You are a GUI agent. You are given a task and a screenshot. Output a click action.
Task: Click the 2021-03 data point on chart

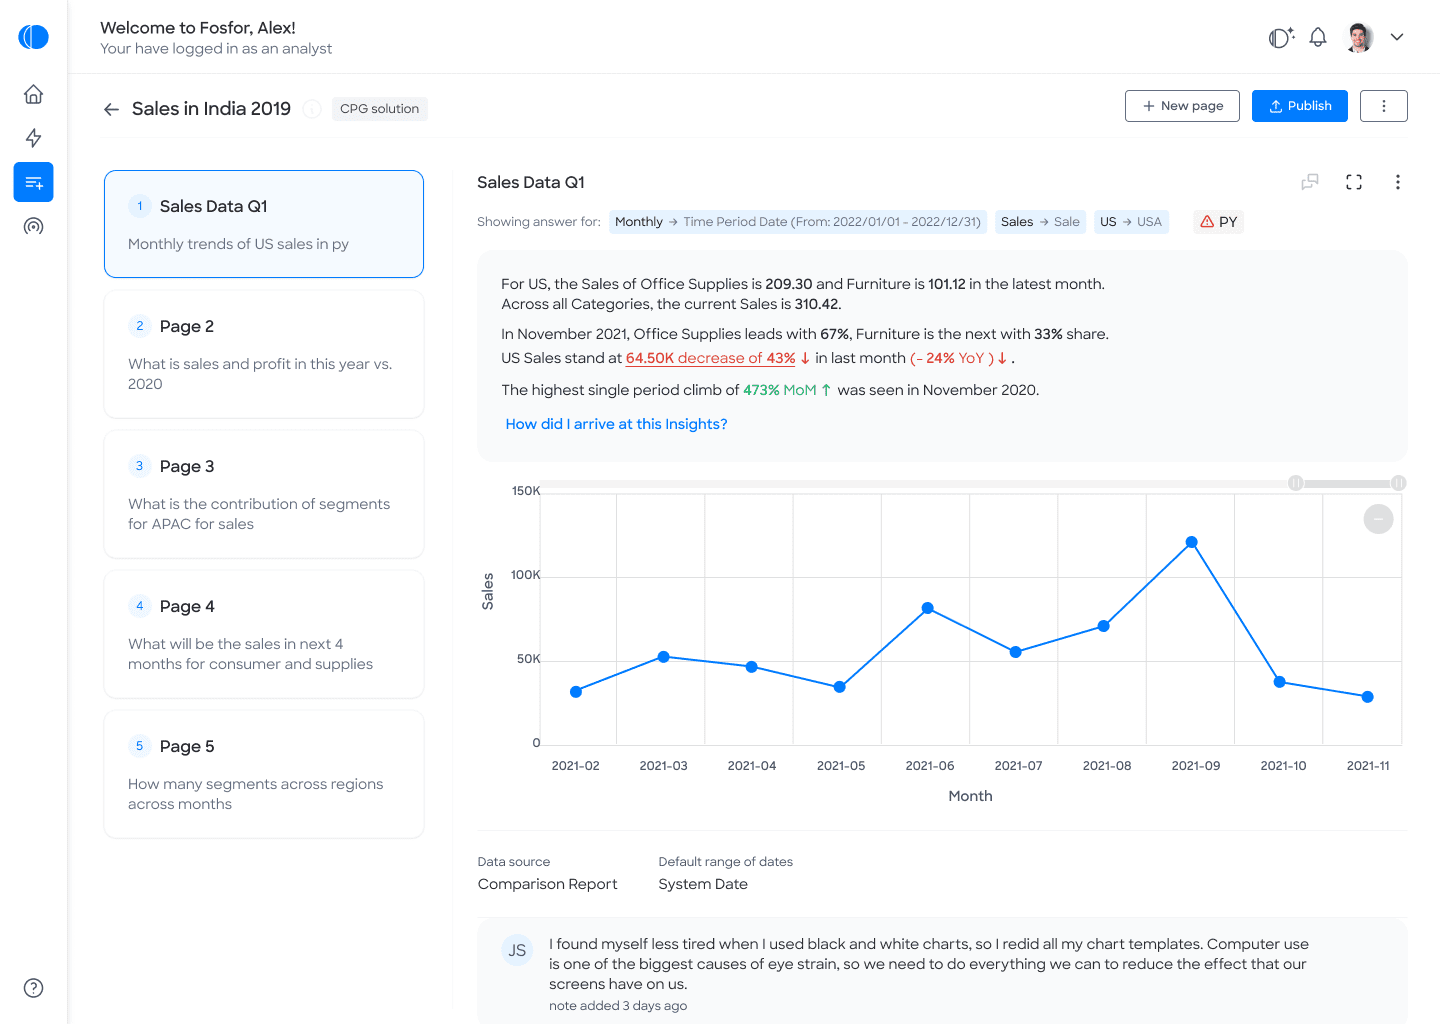663,657
